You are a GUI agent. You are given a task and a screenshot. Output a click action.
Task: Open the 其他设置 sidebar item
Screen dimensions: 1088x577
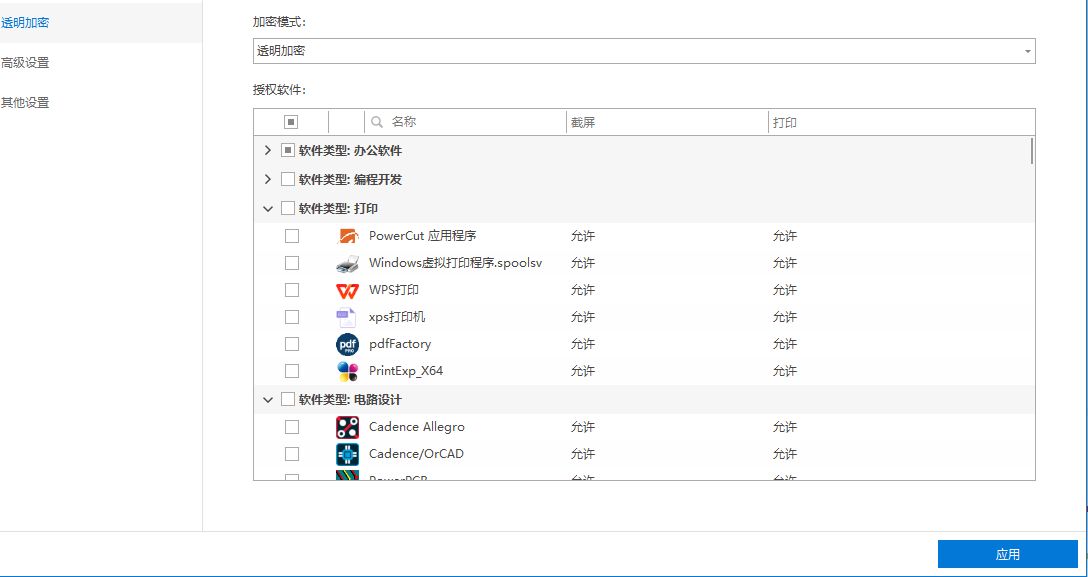(x=25, y=103)
